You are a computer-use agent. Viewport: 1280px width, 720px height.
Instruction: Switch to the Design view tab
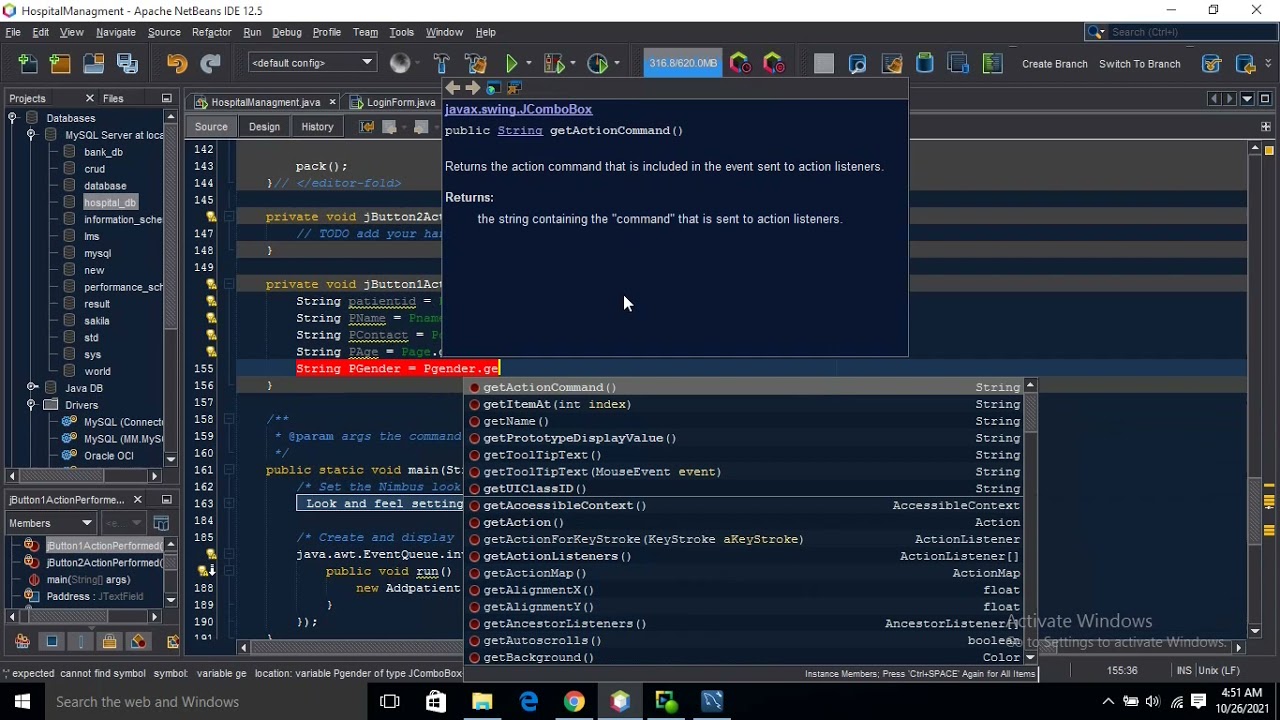tap(264, 127)
